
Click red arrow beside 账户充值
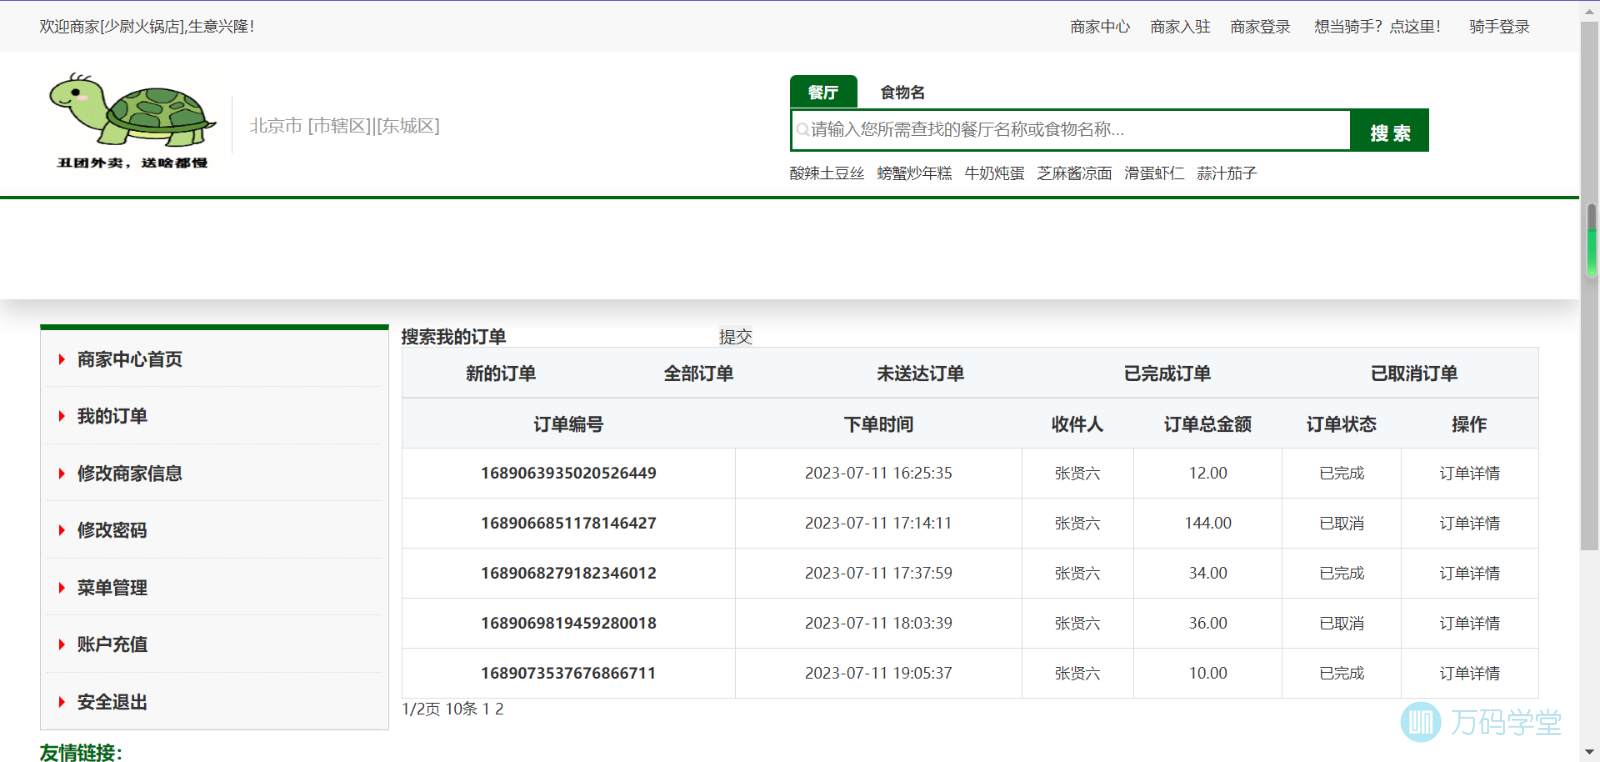[61, 645]
